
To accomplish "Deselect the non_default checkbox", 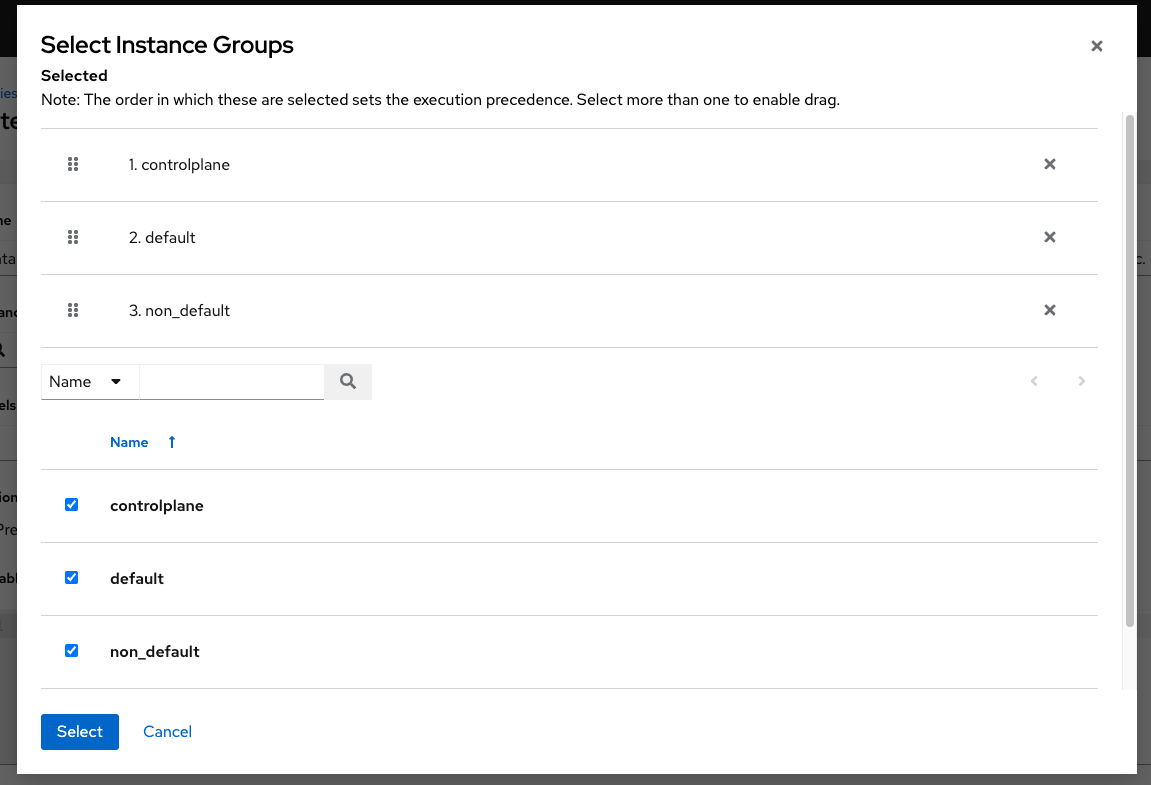I will 71,650.
